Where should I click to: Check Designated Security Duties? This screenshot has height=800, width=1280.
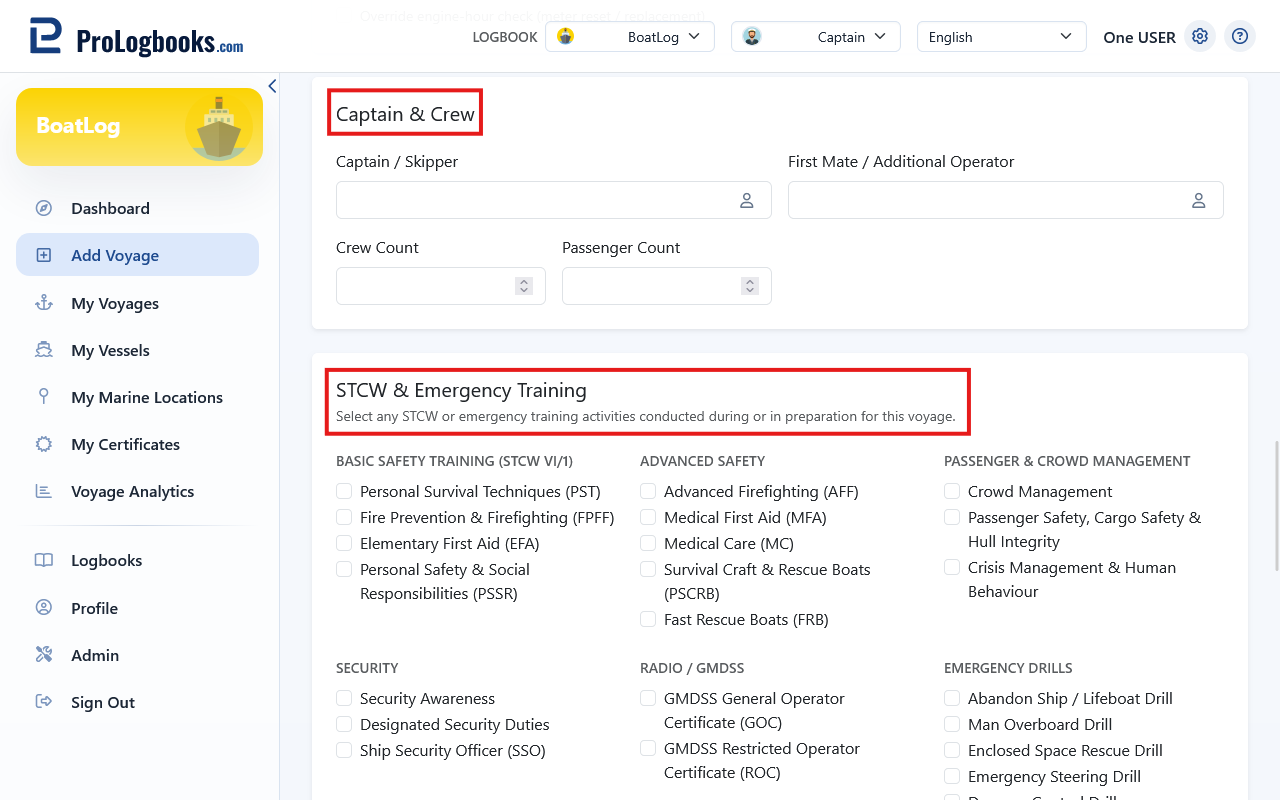tap(344, 724)
